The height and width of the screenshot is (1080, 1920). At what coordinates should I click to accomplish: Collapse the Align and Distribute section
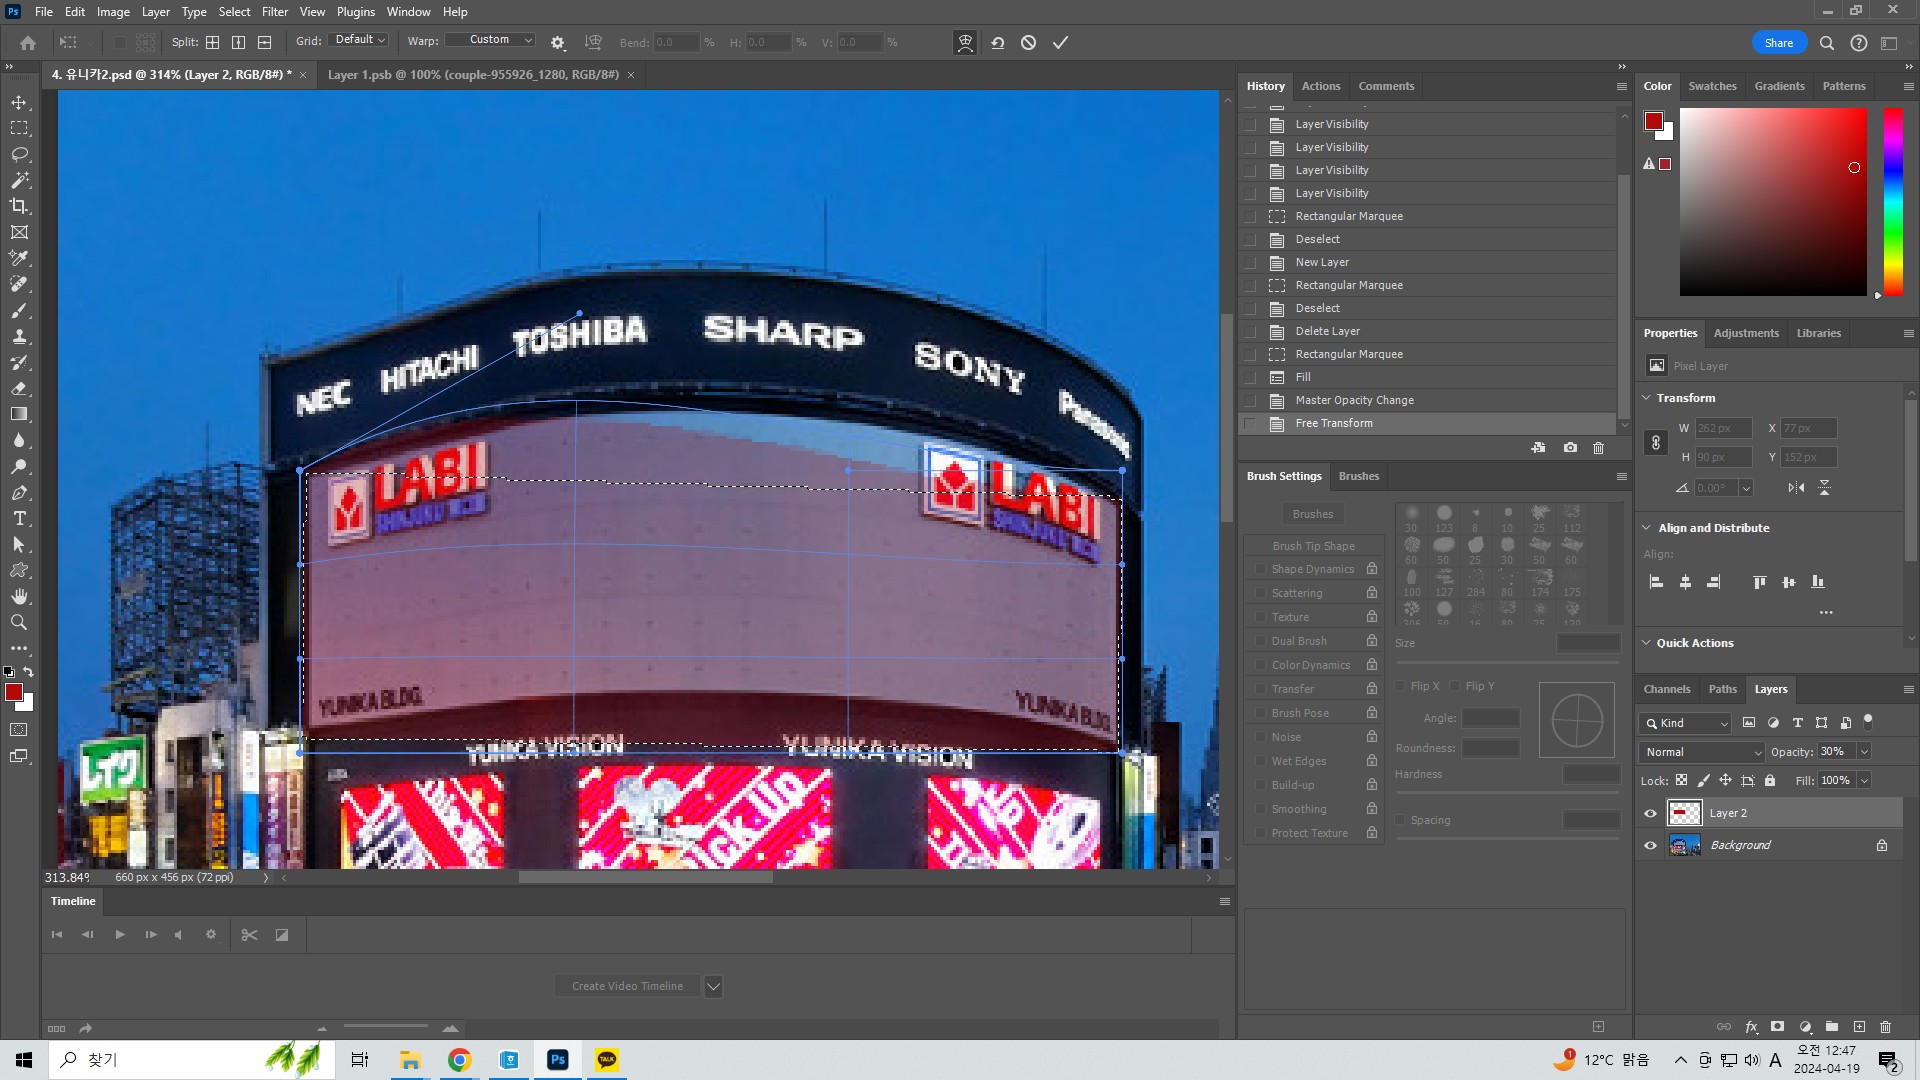tap(1647, 528)
